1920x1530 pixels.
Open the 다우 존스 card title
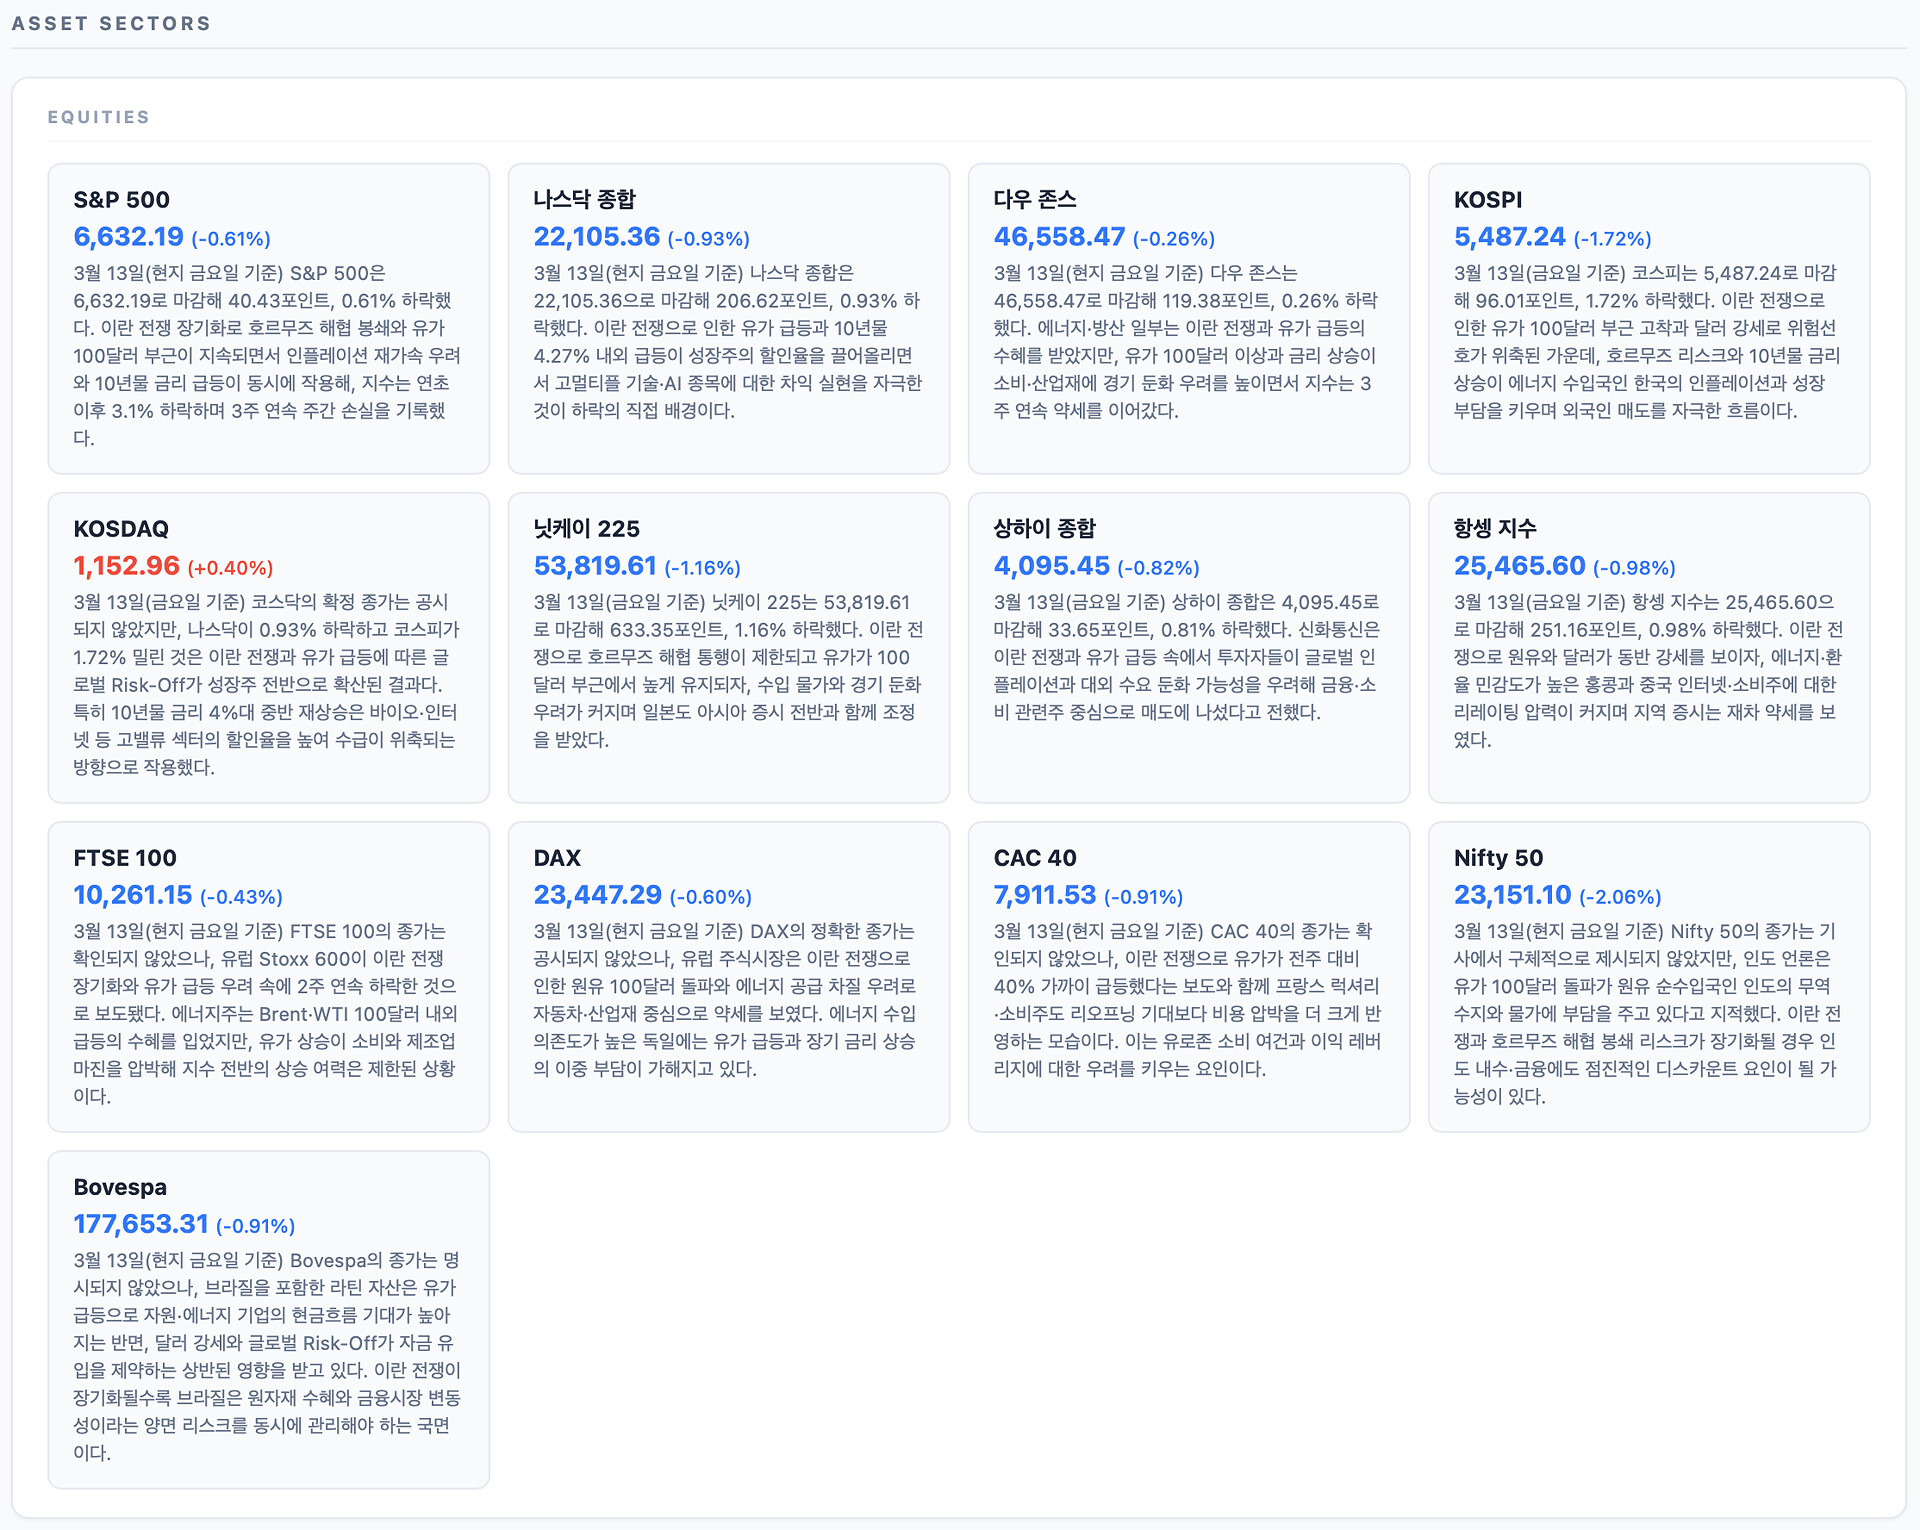[x=1034, y=200]
